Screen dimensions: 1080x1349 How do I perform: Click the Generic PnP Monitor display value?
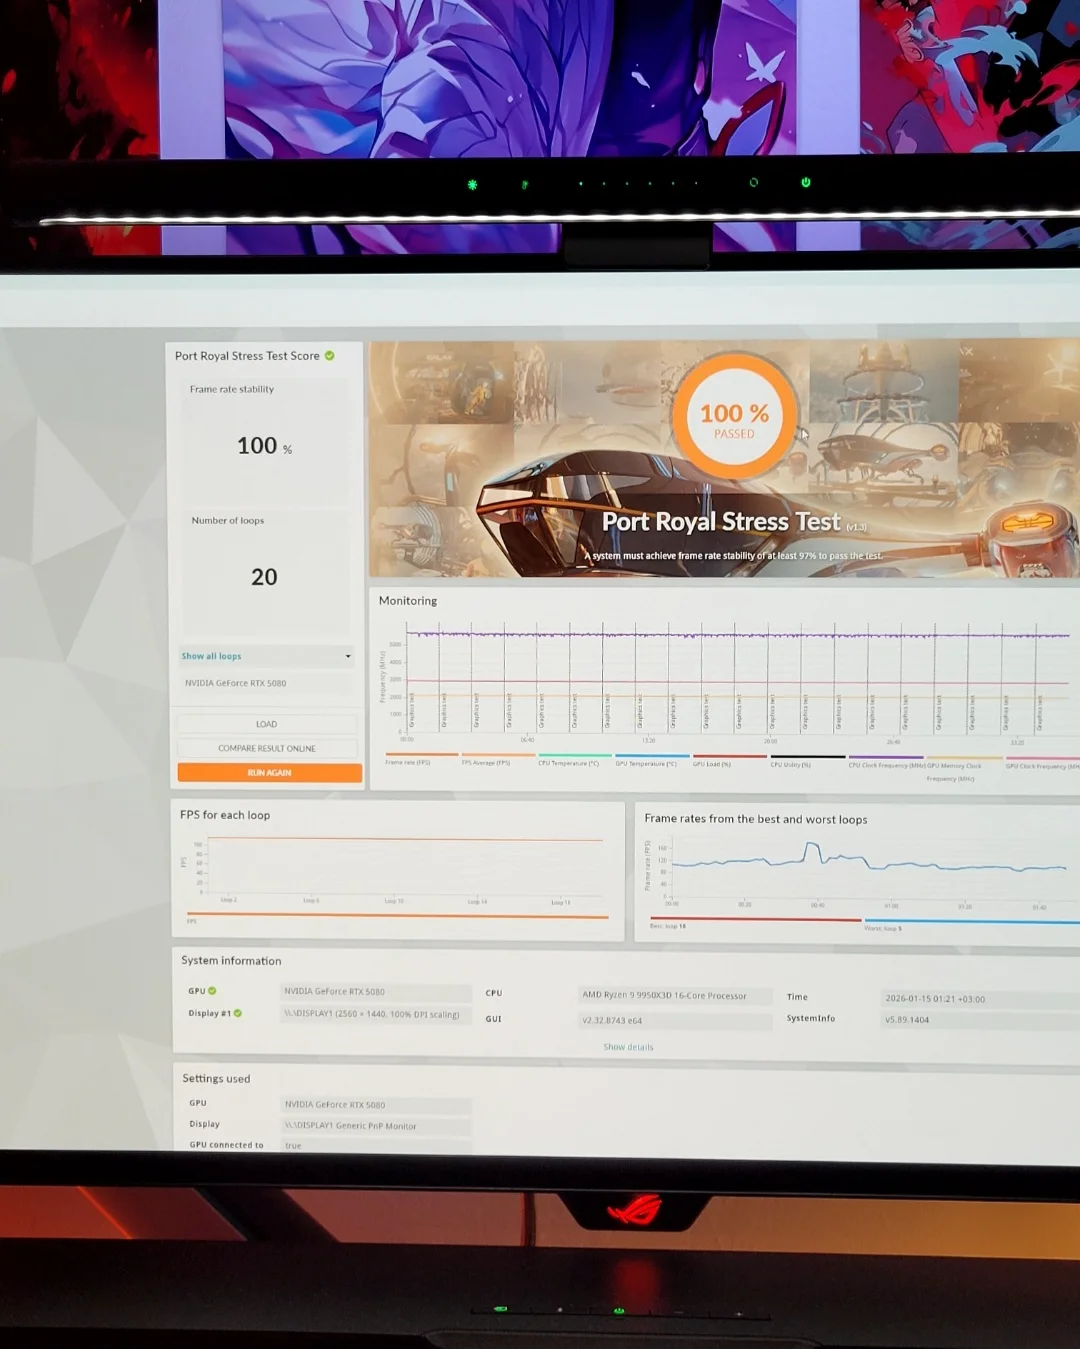[x=376, y=1126]
